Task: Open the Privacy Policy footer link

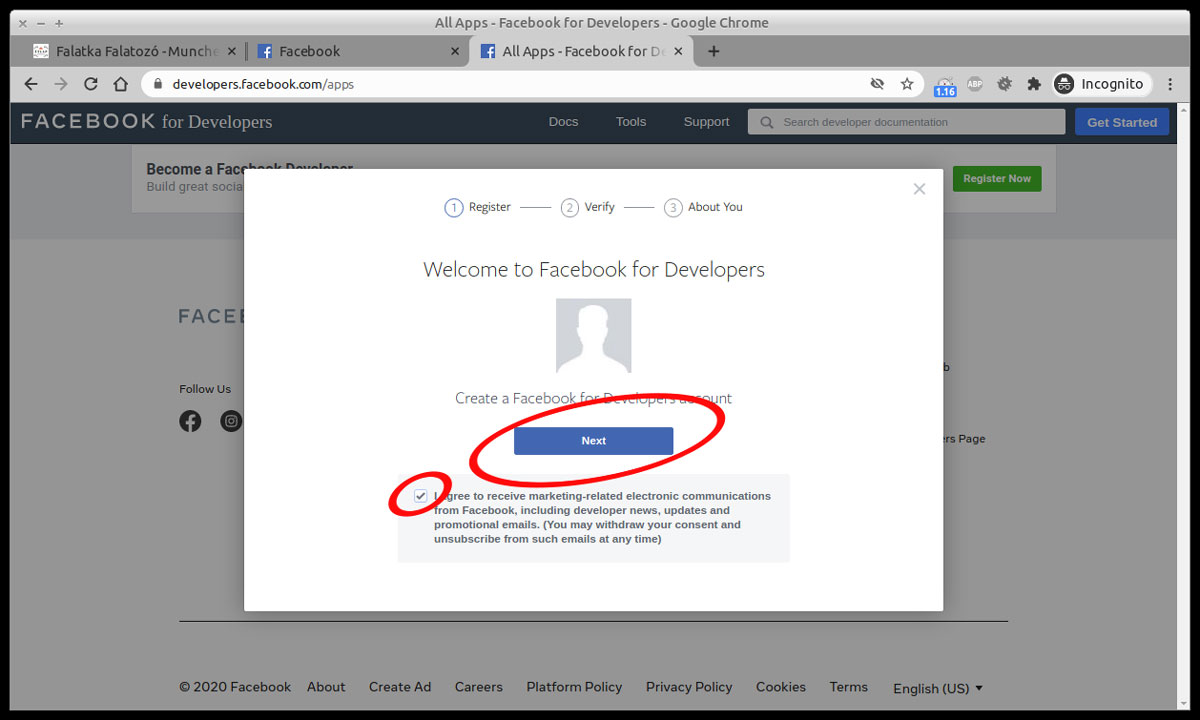Action: (688, 687)
